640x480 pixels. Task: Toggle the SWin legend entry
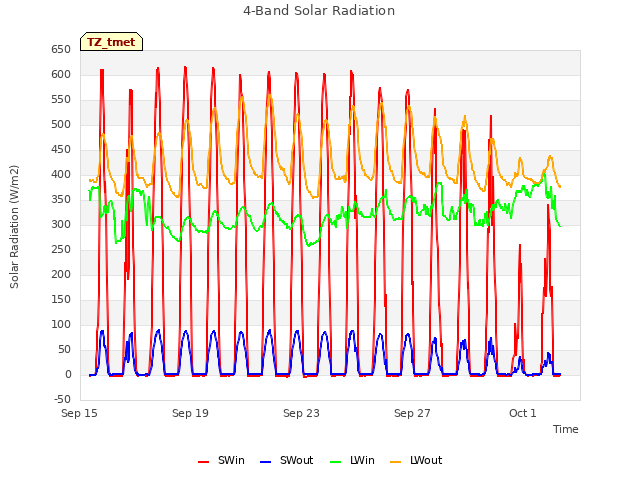[221, 460]
